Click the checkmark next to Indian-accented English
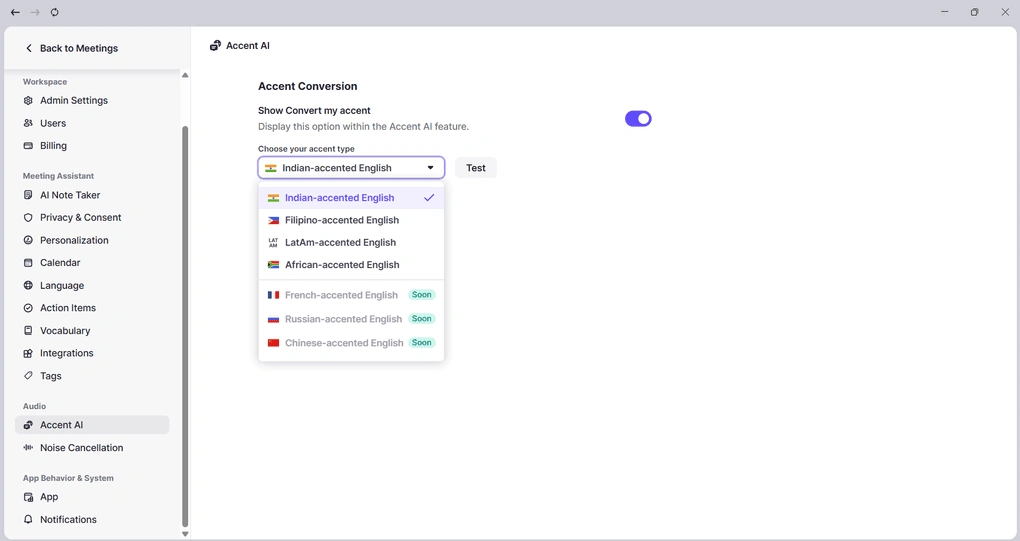 tap(429, 198)
